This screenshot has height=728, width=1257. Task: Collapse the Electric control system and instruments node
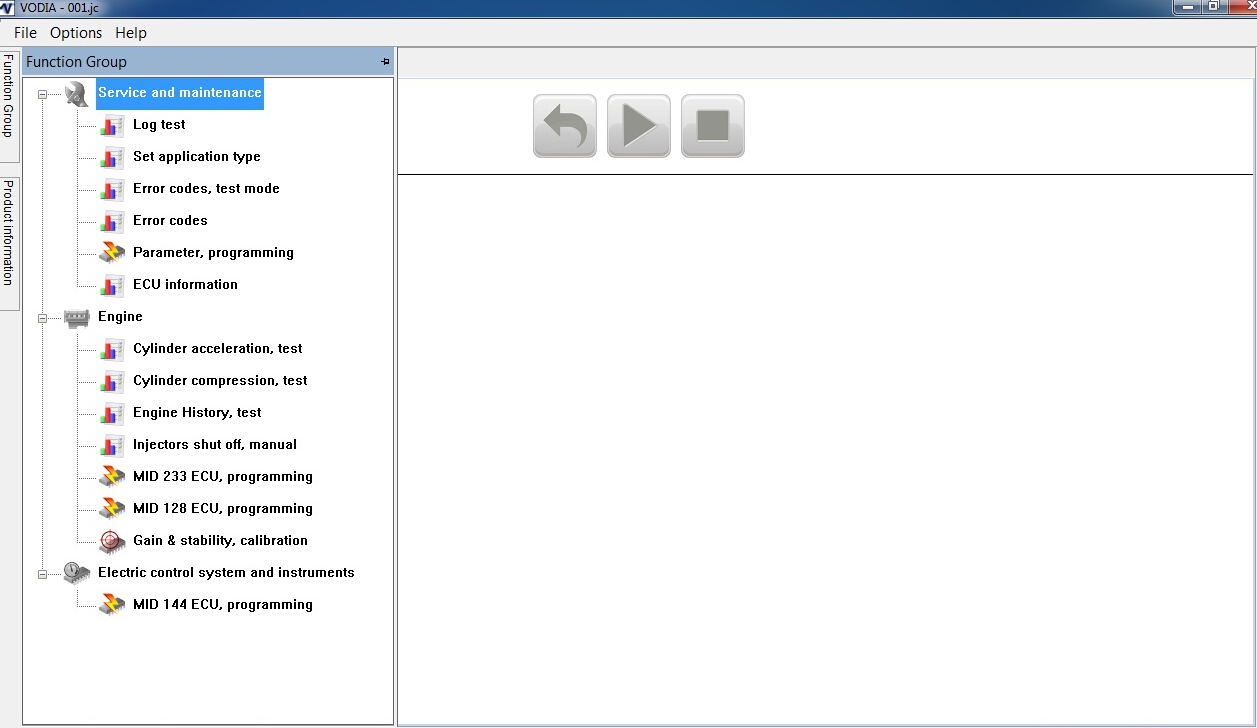(42, 574)
